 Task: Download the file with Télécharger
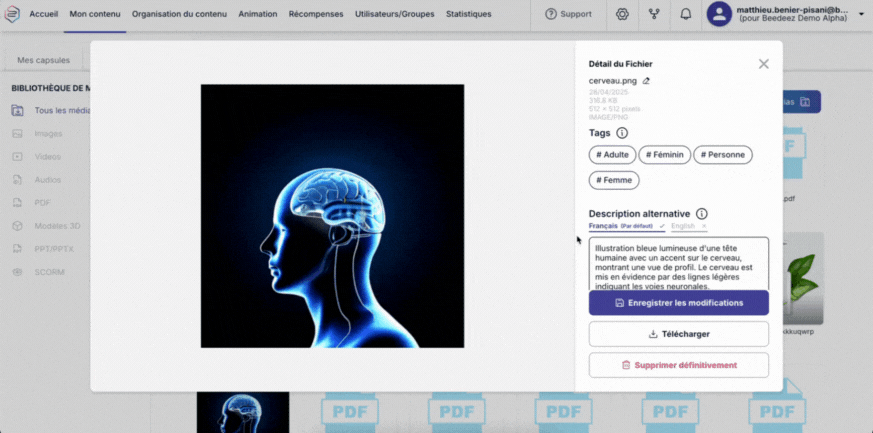(x=678, y=334)
